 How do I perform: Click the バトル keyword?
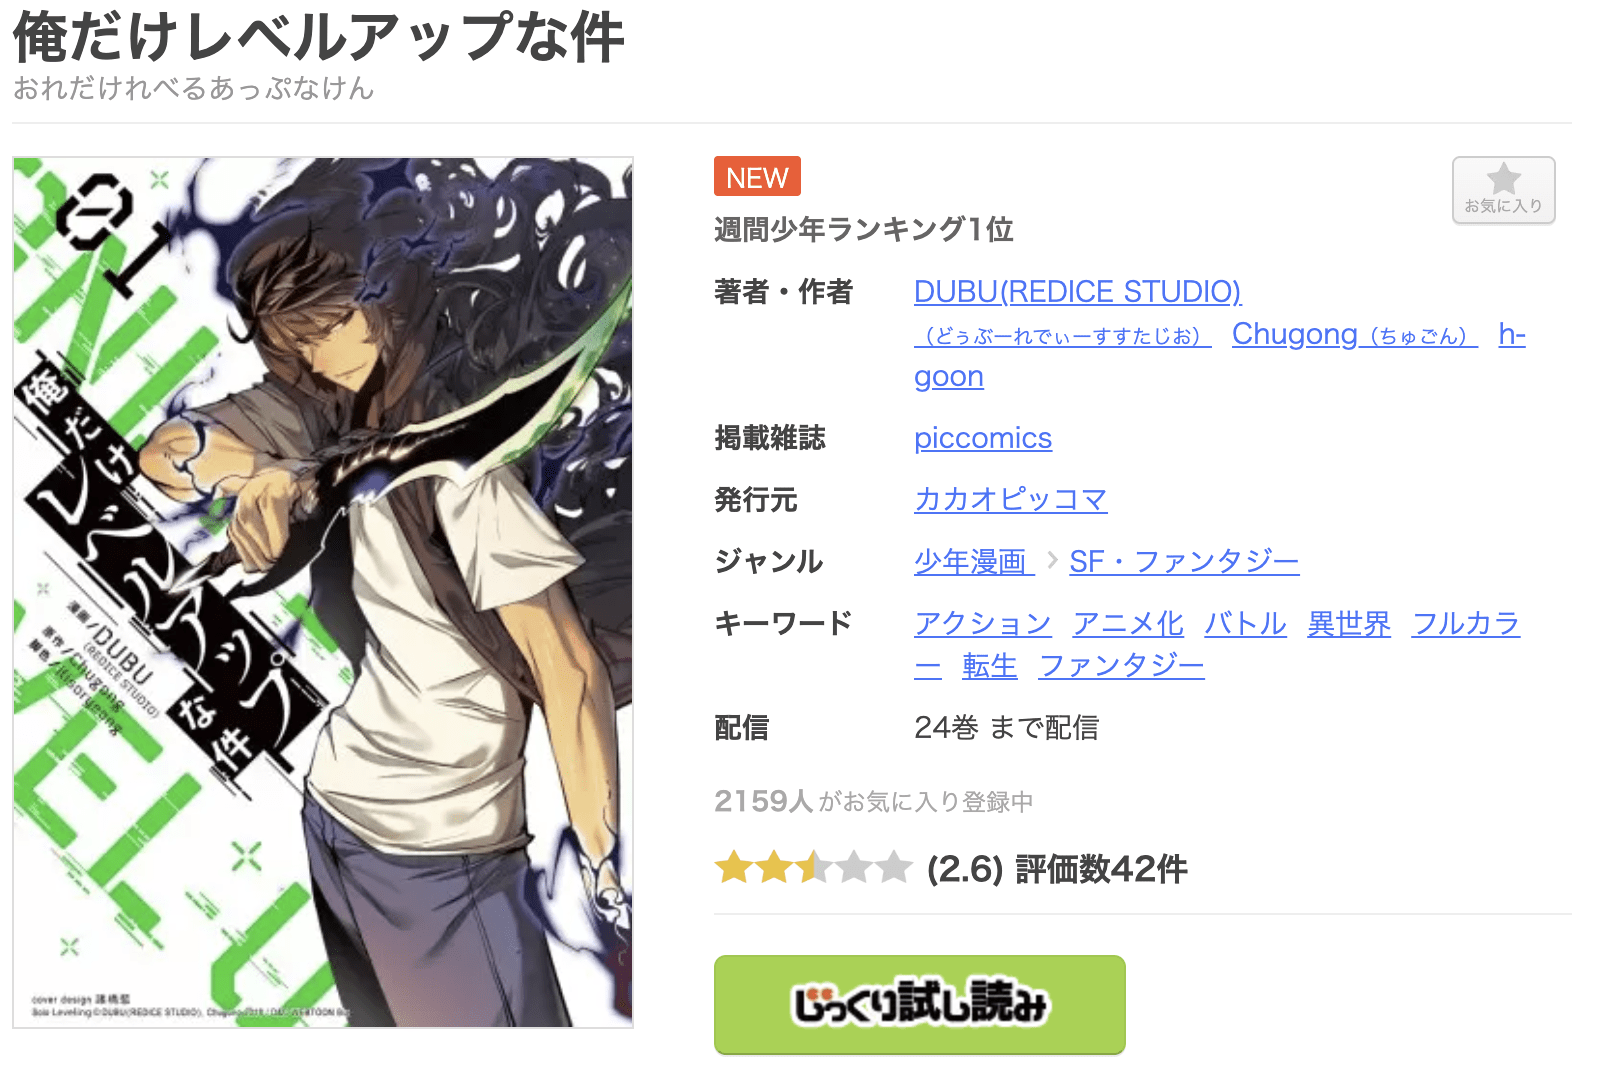tap(1245, 623)
